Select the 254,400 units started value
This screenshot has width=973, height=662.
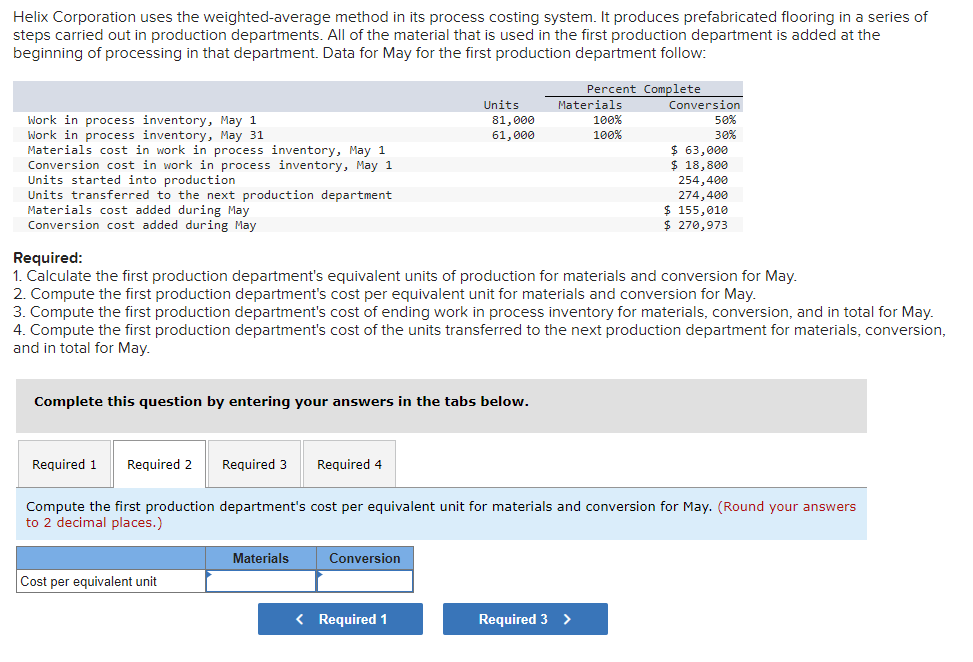[703, 180]
